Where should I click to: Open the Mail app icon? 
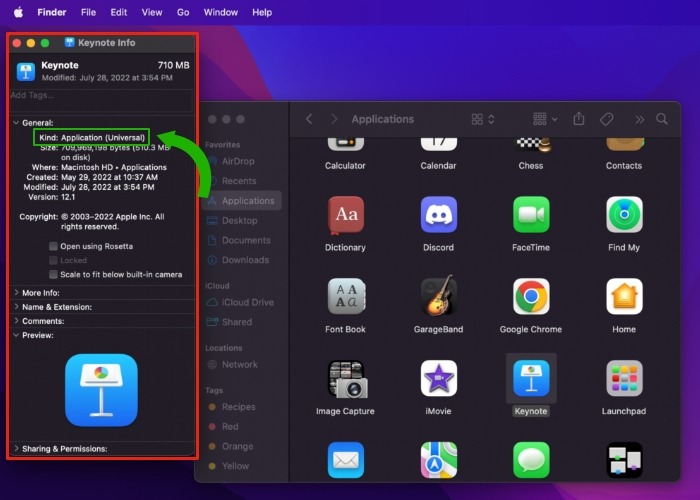pos(345,460)
